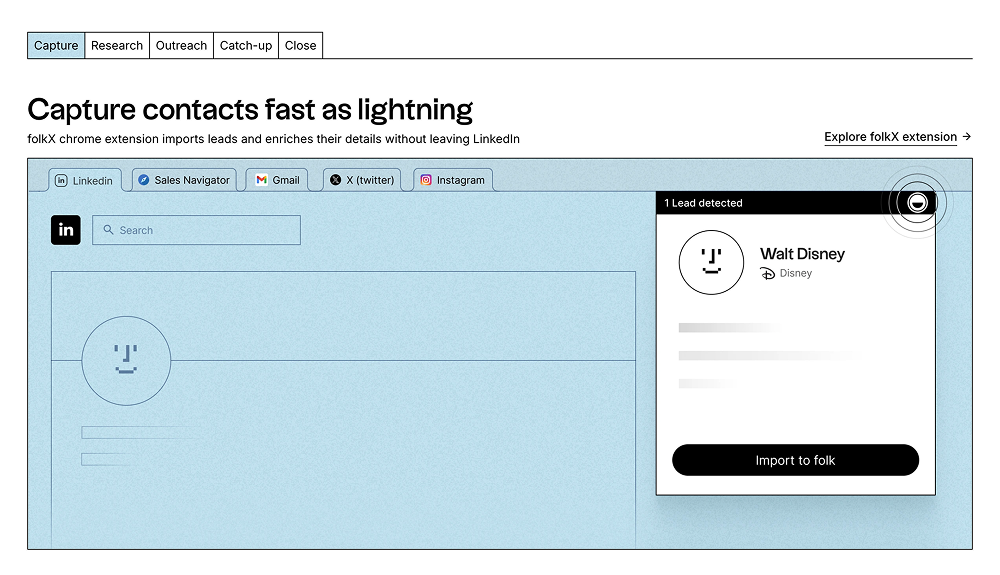1000x575 pixels.
Task: Click the X logo icon
Action: [335, 180]
